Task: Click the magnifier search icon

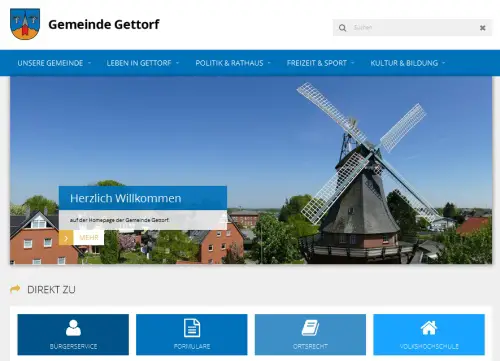Action: pos(342,28)
